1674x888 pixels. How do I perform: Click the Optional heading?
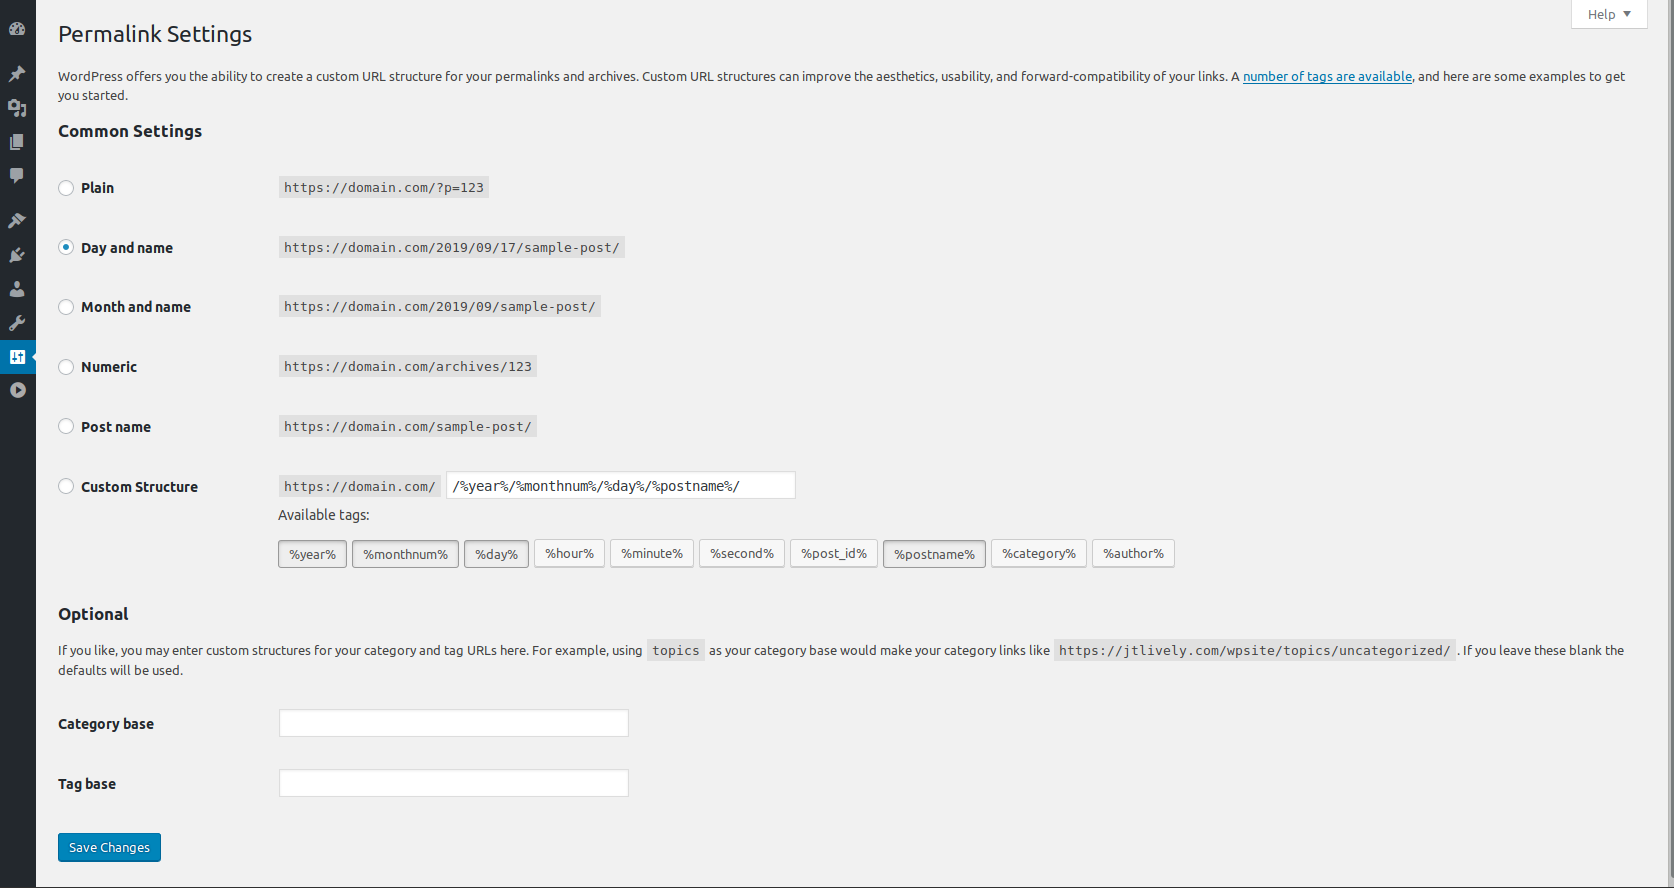pyautogui.click(x=93, y=614)
